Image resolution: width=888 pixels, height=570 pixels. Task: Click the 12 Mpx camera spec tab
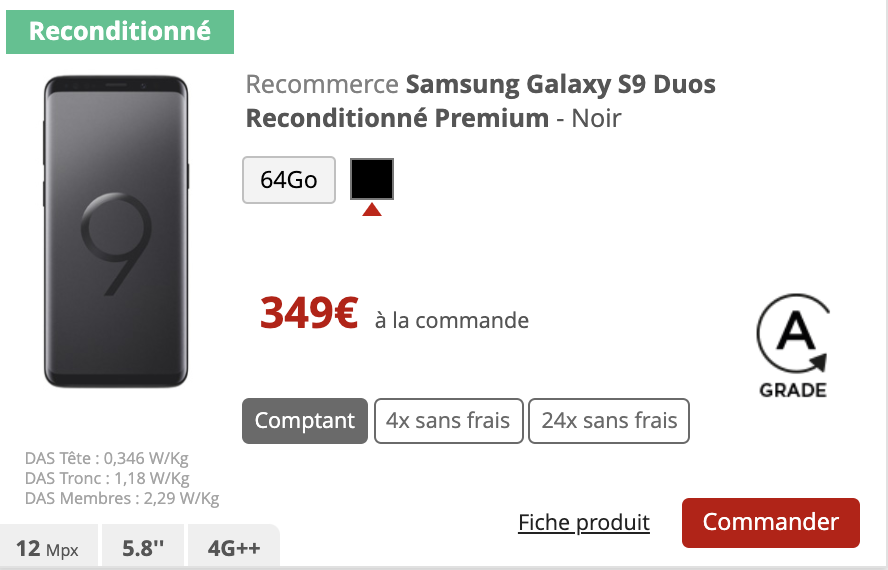[x=48, y=548]
